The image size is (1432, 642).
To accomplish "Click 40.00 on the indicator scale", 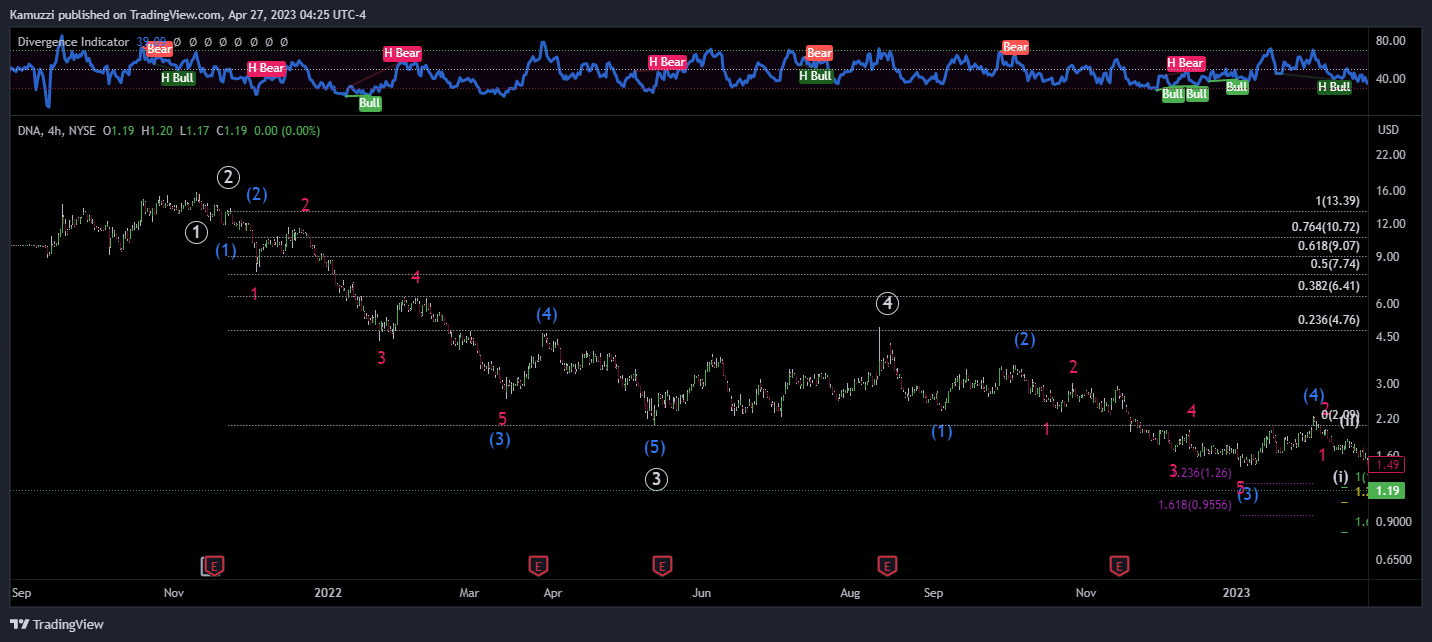I will (1391, 79).
